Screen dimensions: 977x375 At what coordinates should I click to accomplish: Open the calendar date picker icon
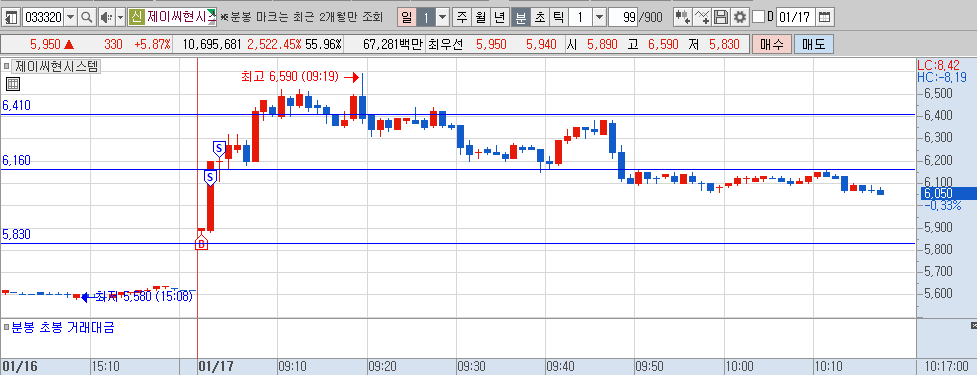point(824,17)
